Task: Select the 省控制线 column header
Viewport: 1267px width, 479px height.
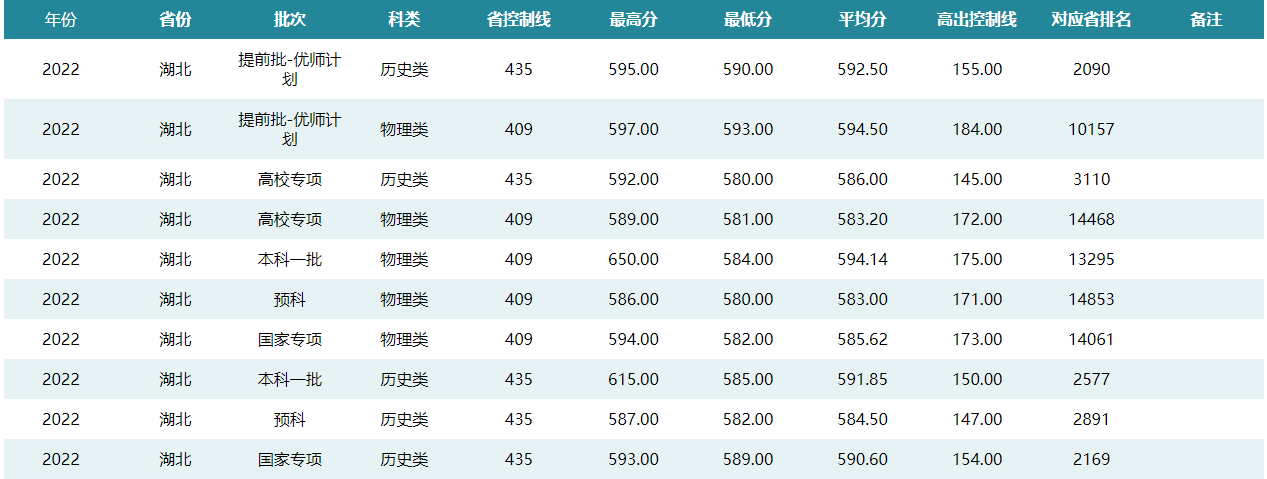Action: 518,20
